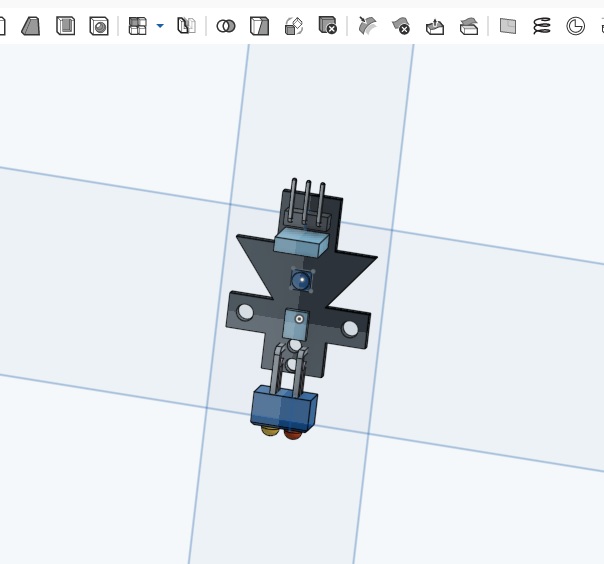The height and width of the screenshot is (564, 604).
Task: Select the Delete face tool
Action: [401, 26]
